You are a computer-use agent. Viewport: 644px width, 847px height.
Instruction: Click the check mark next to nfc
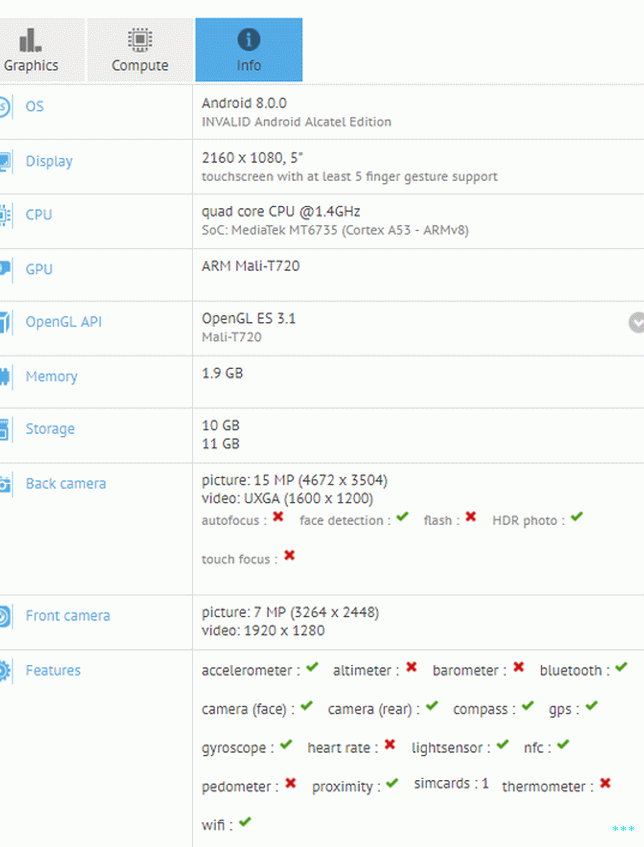[564, 745]
